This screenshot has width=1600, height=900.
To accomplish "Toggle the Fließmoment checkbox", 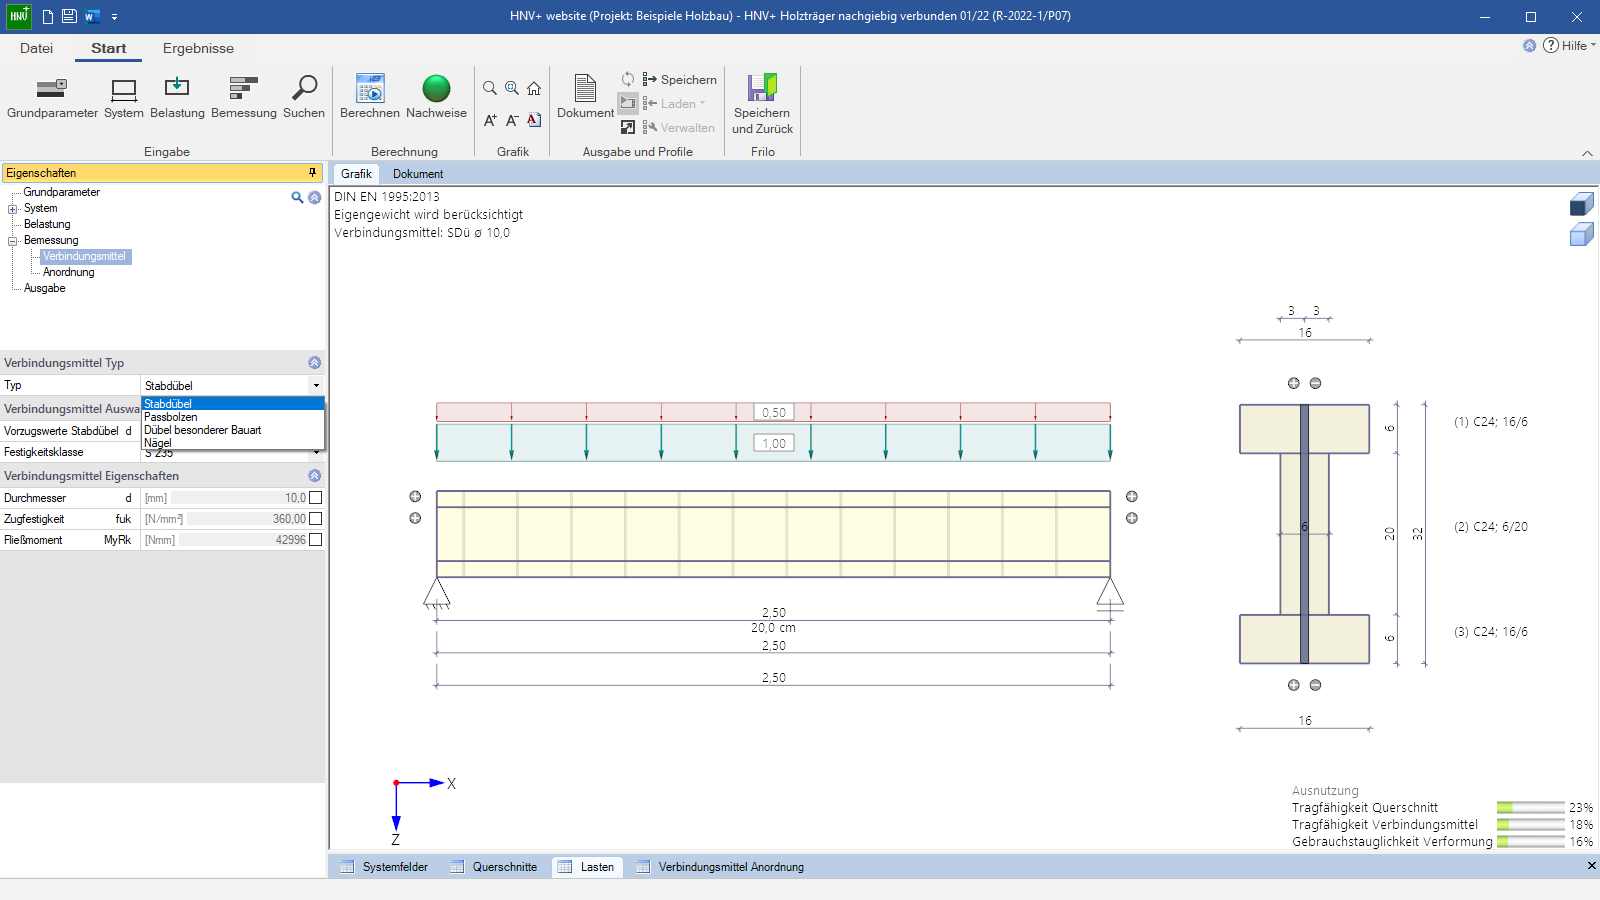I will (316, 539).
